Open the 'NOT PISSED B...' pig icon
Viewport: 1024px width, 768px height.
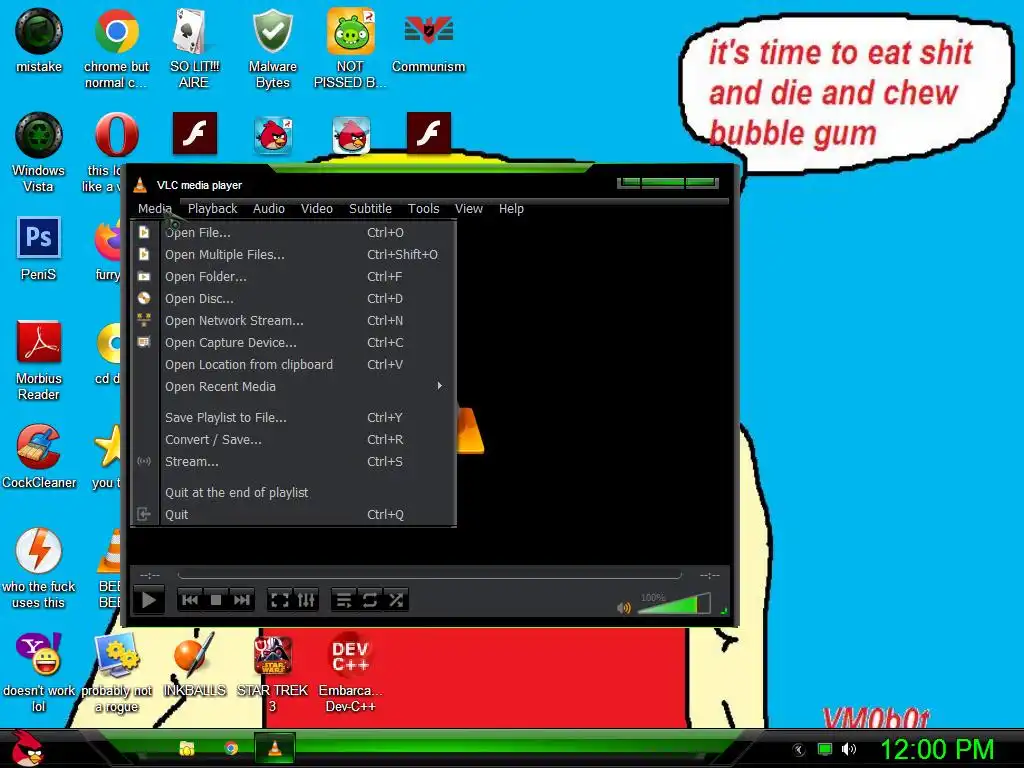[x=350, y=48]
